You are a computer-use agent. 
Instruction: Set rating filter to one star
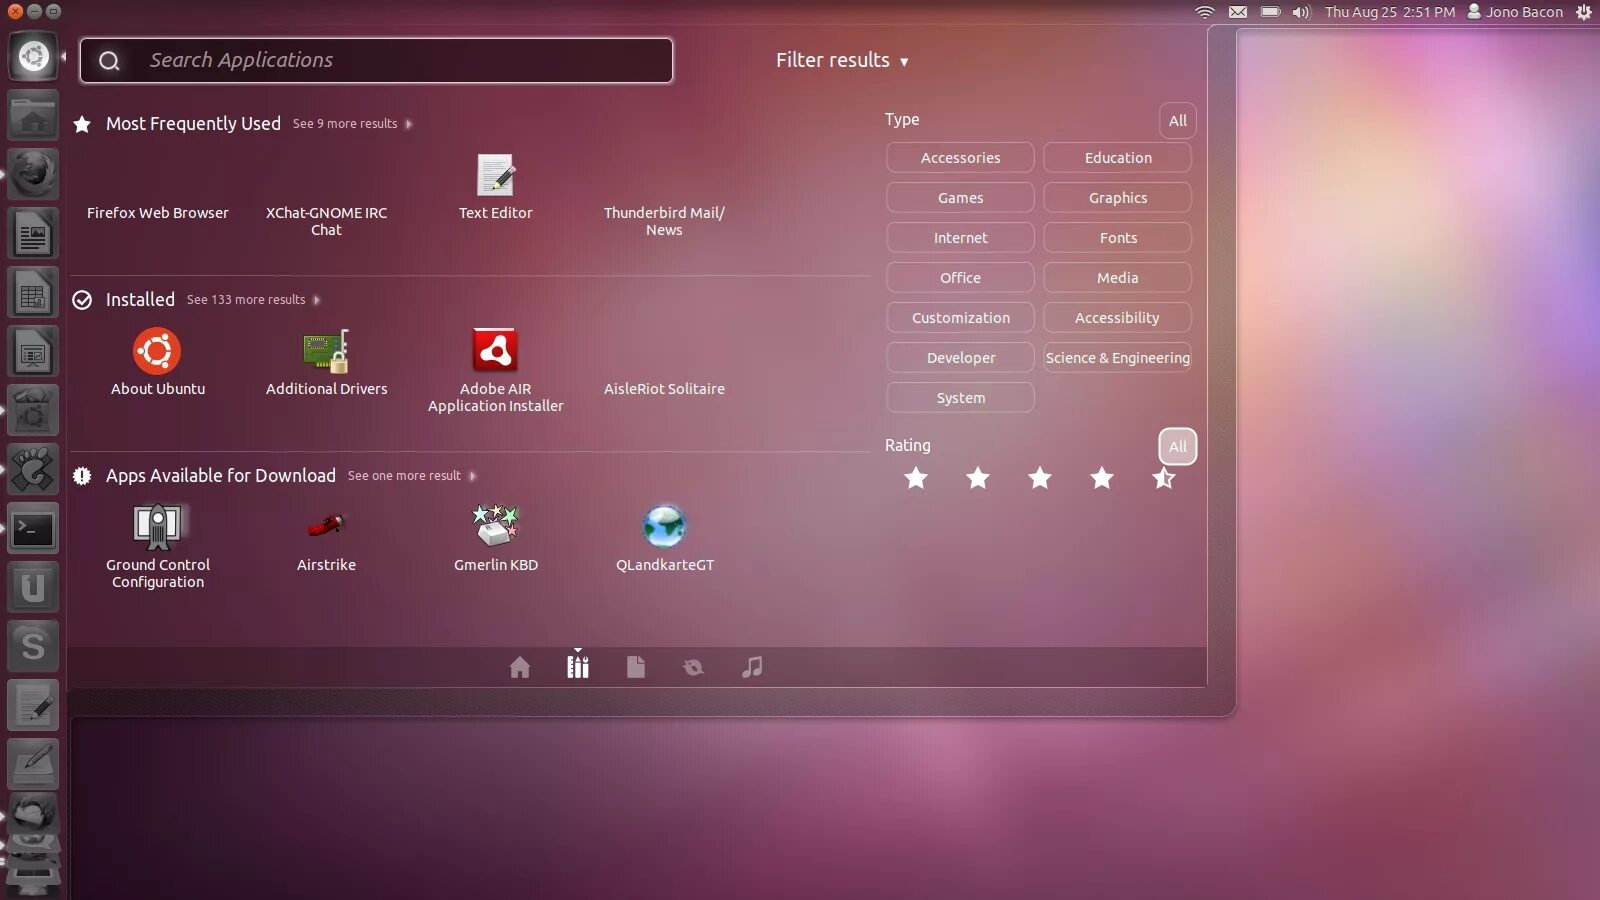pos(916,478)
